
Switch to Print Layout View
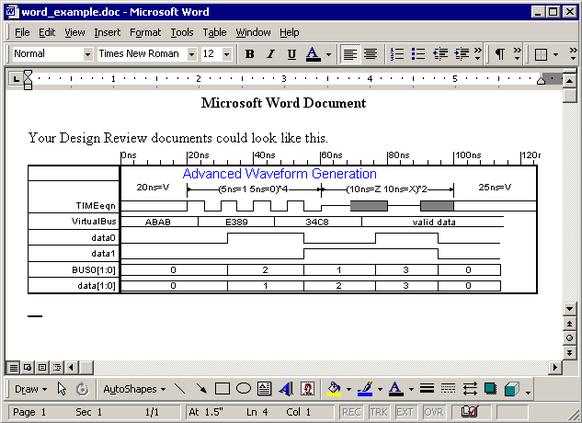coord(42,368)
